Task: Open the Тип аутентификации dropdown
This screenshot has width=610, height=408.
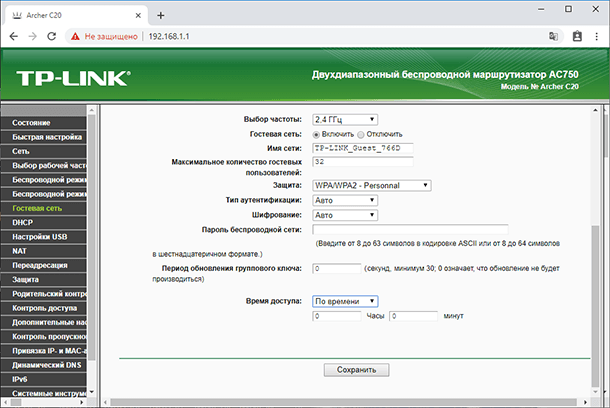Action: [x=345, y=200]
